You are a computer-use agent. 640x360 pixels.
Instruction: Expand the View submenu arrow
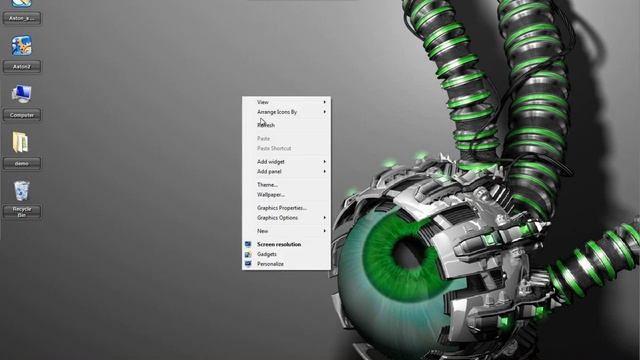[324, 102]
